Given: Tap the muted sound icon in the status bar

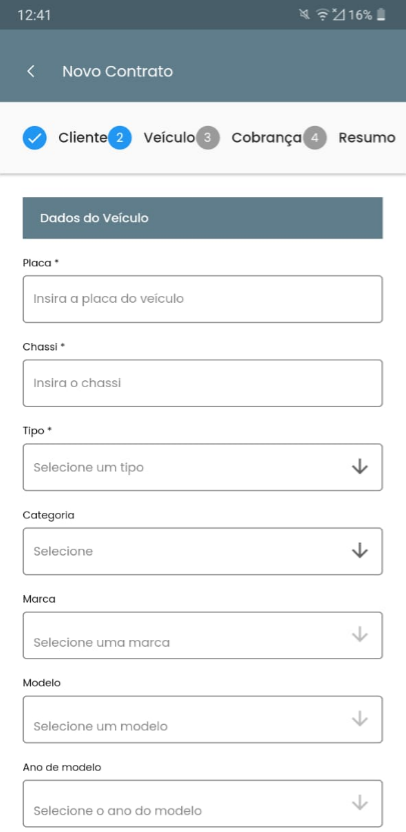Looking at the screenshot, I should click(x=305, y=15).
